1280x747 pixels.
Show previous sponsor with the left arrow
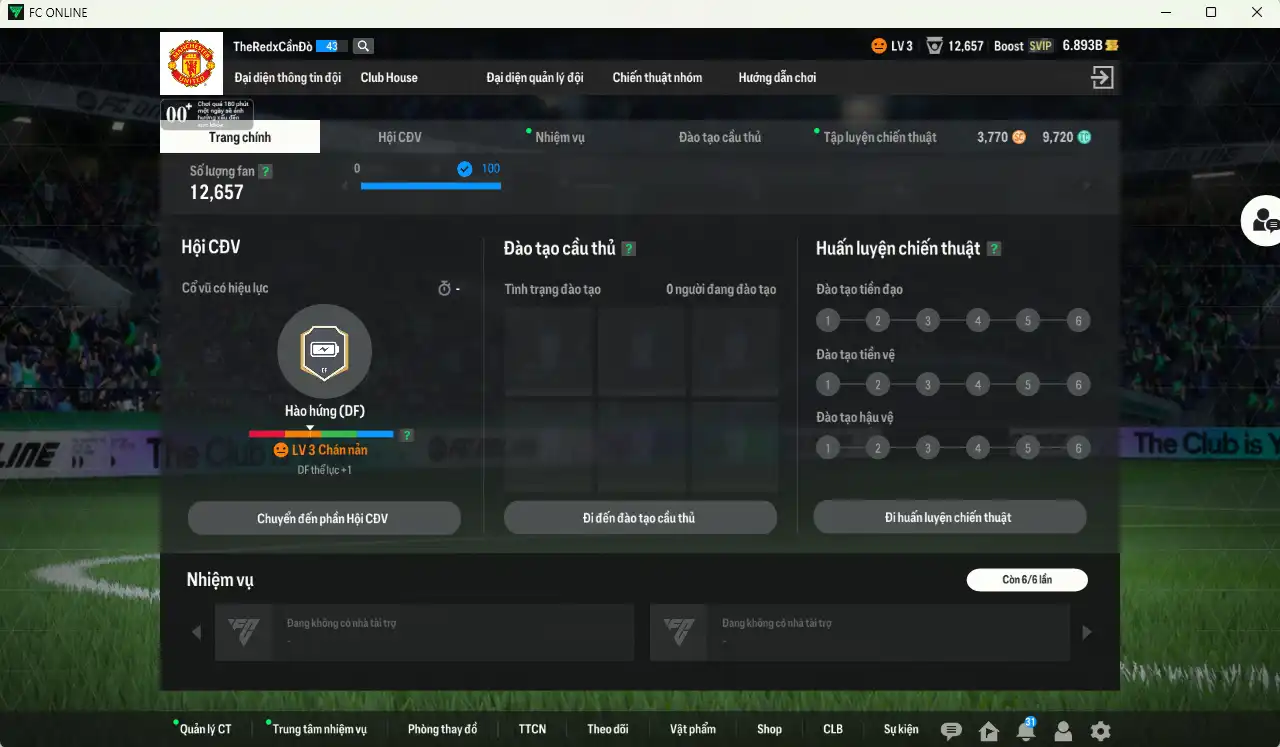196,632
